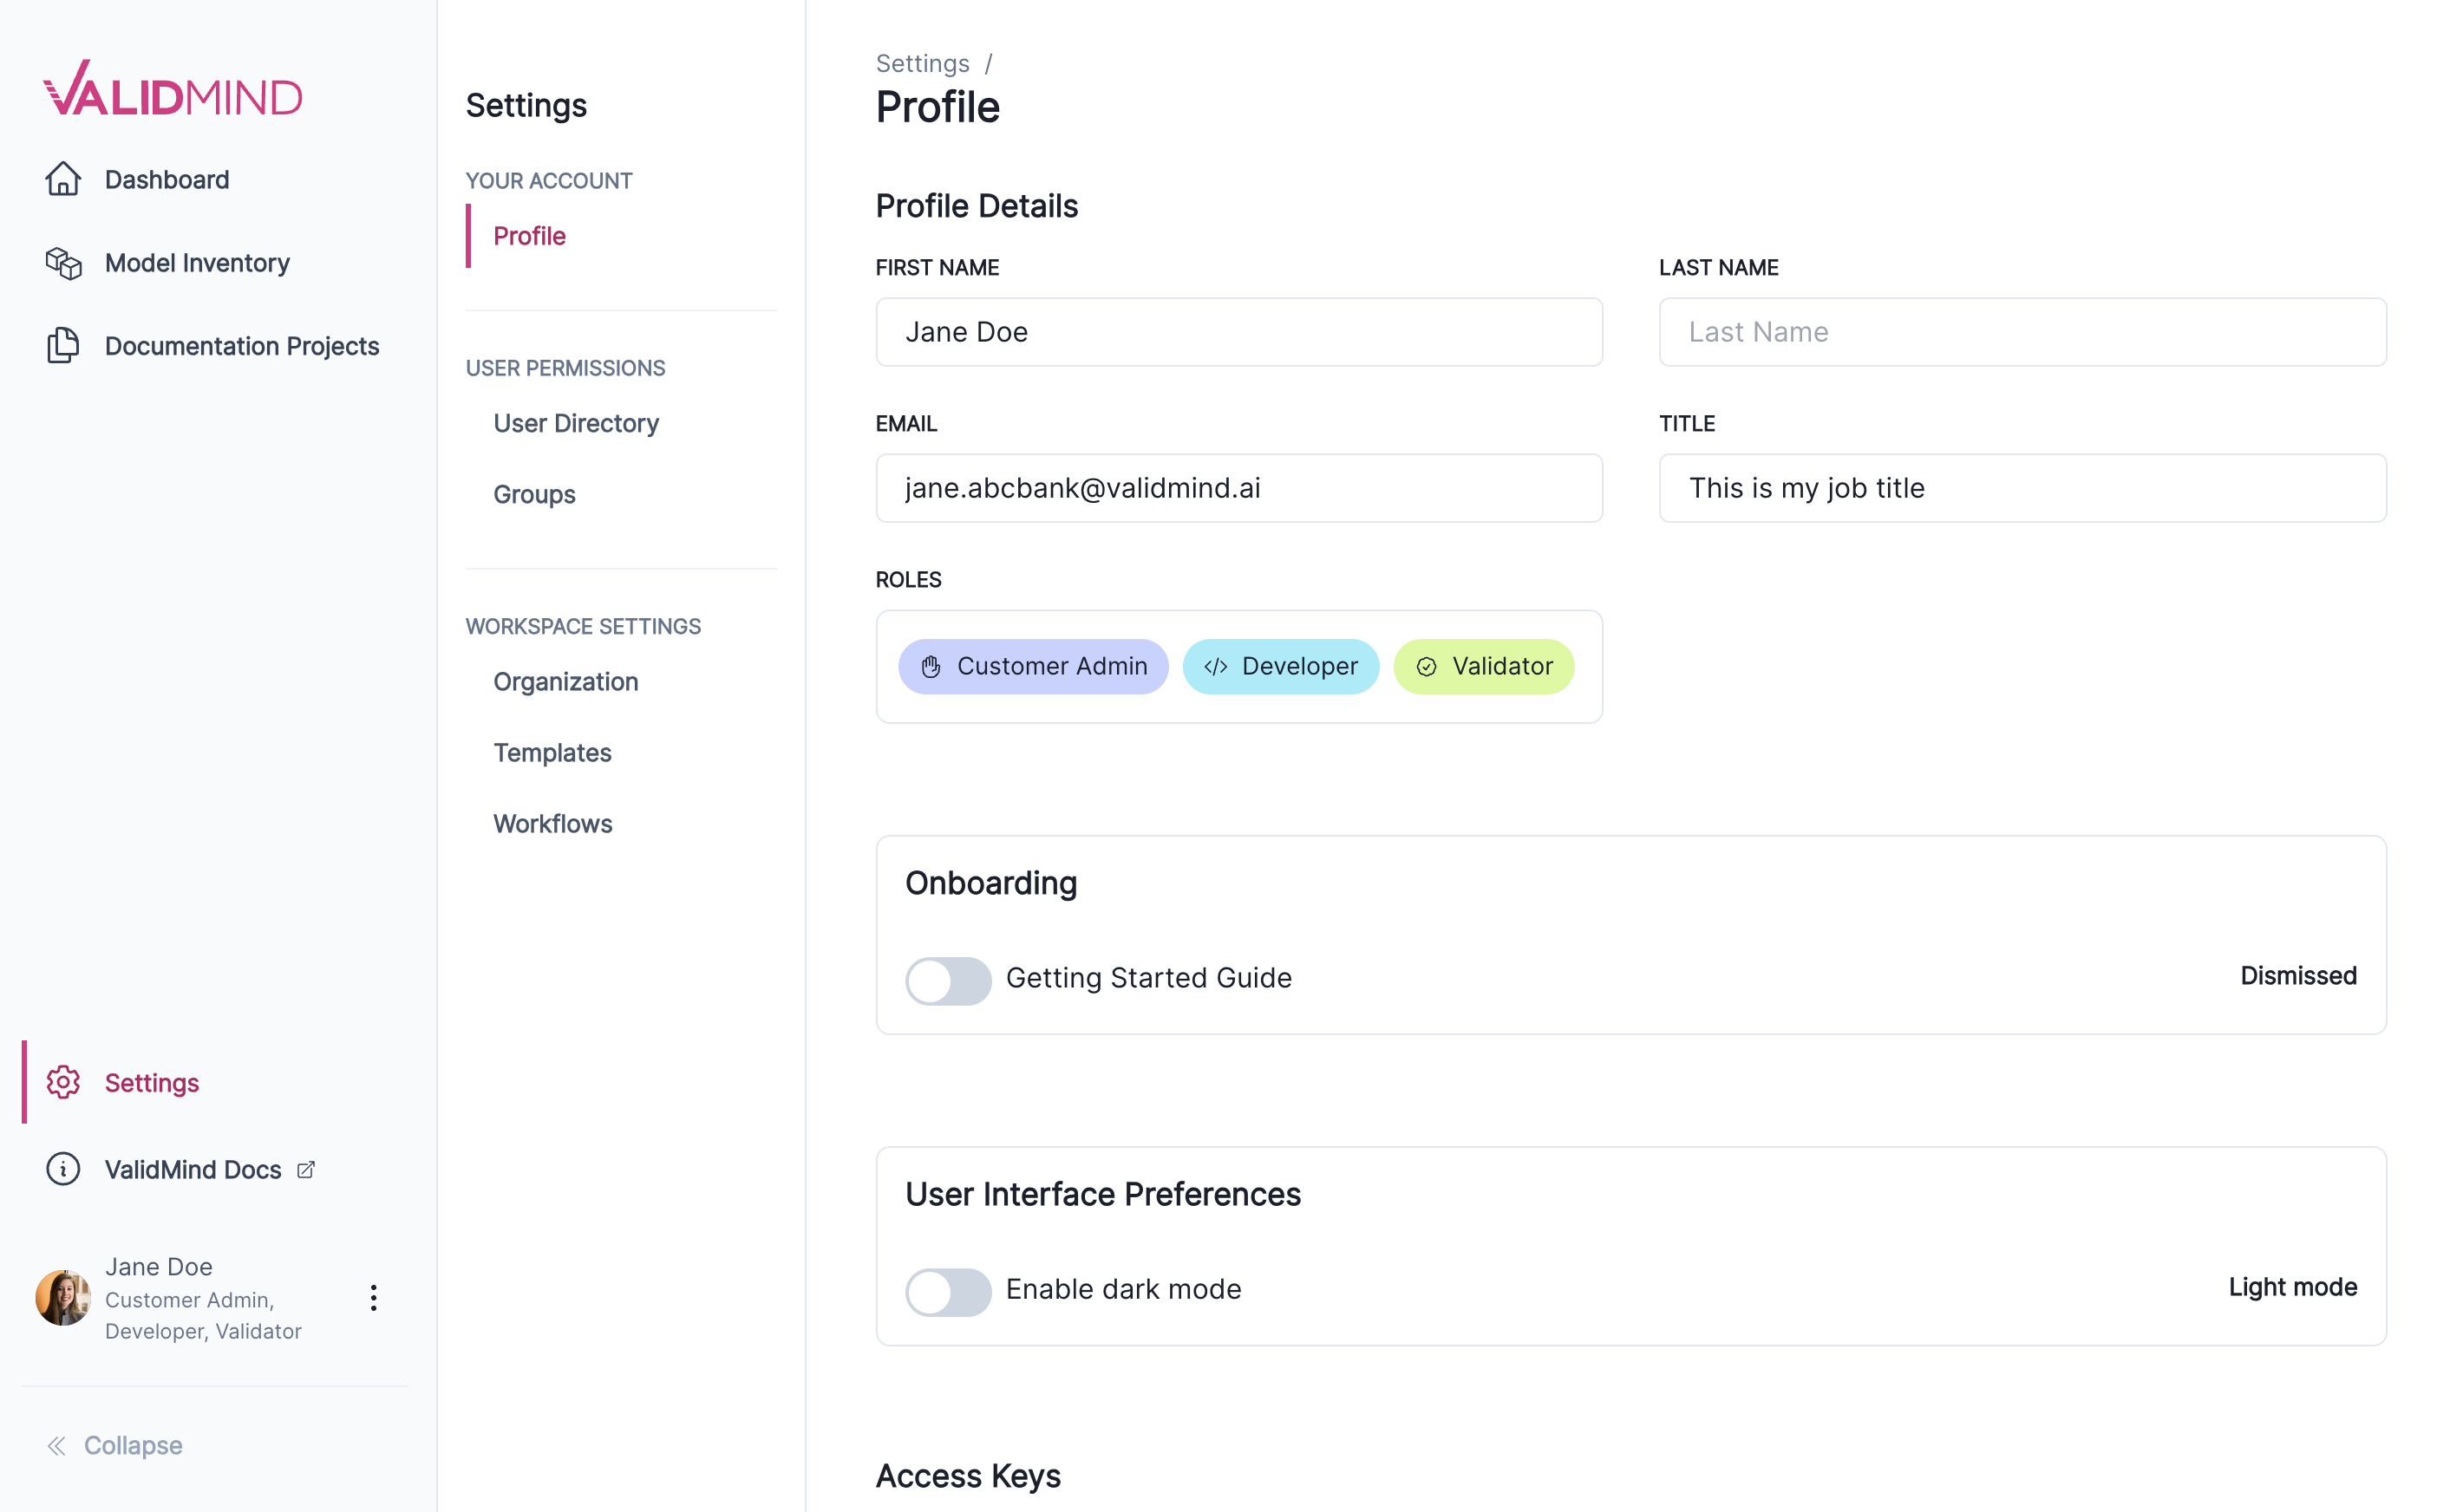Click the Settings gear icon
Screen dimensions: 2450x1512
[x=63, y=1082]
